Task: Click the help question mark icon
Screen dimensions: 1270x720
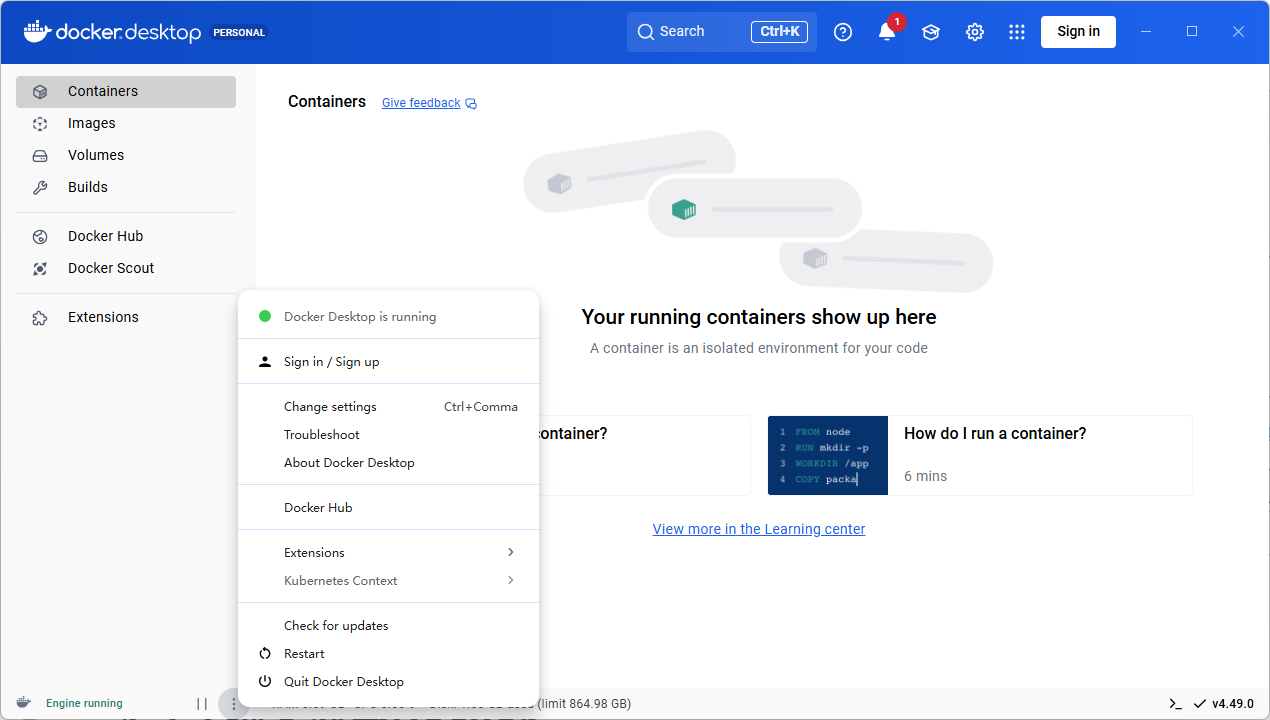Action: 843,32
